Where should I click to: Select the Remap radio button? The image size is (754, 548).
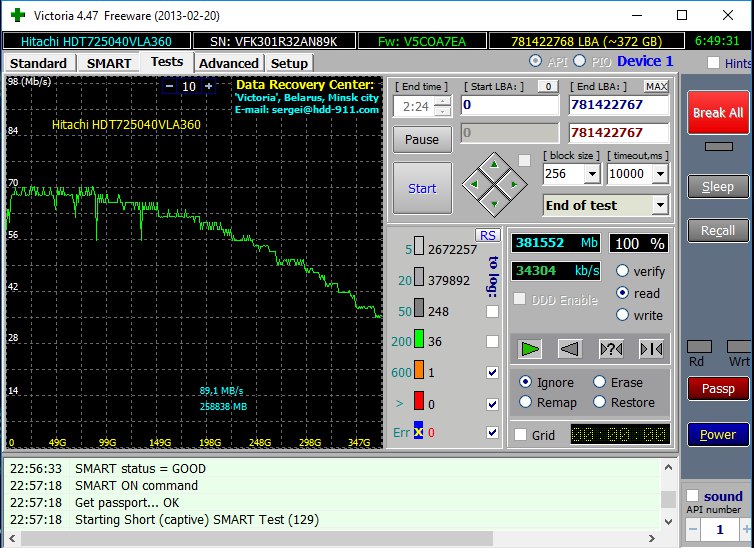pyautogui.click(x=525, y=402)
